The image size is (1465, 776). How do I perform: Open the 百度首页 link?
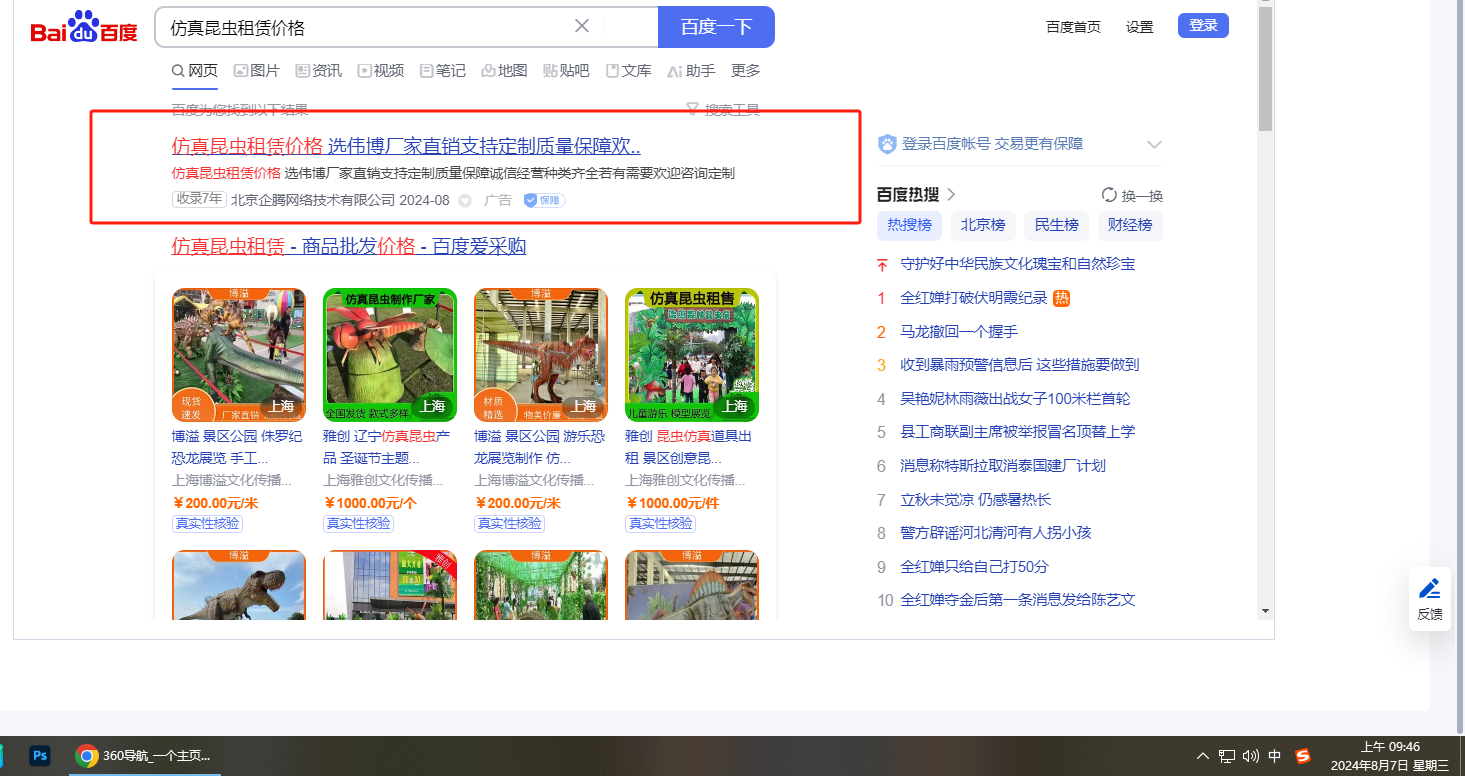[x=1073, y=27]
